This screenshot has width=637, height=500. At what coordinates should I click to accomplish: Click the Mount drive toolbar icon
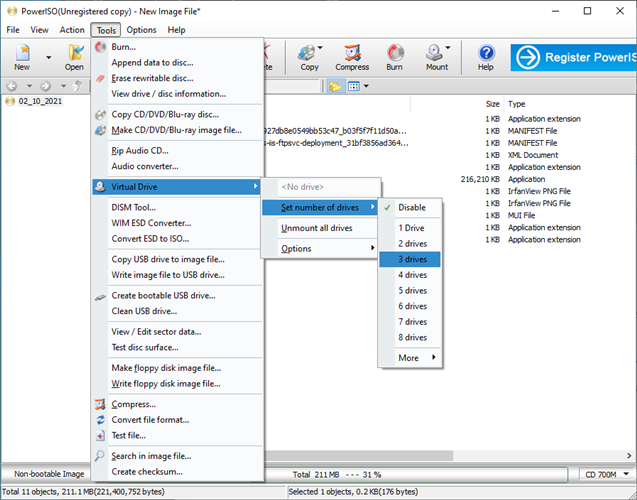(x=437, y=57)
